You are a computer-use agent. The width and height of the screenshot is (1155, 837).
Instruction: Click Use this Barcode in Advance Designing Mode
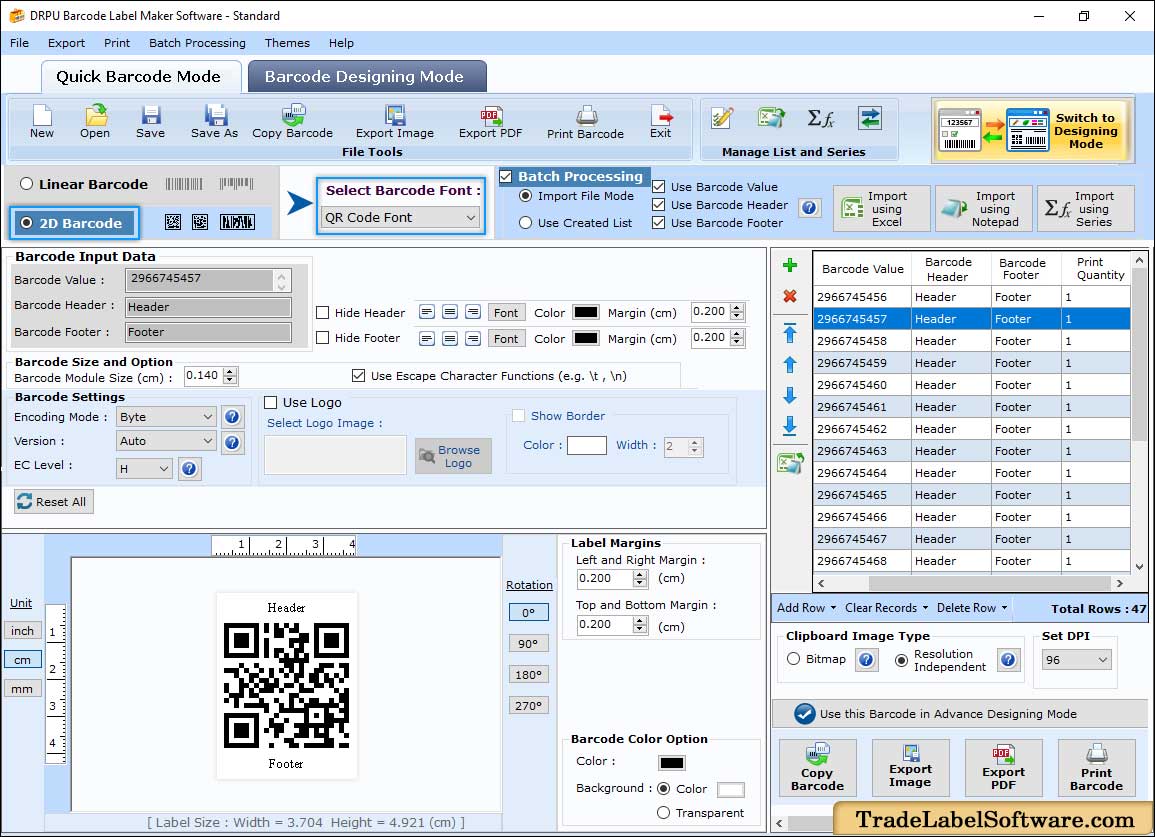click(959, 713)
